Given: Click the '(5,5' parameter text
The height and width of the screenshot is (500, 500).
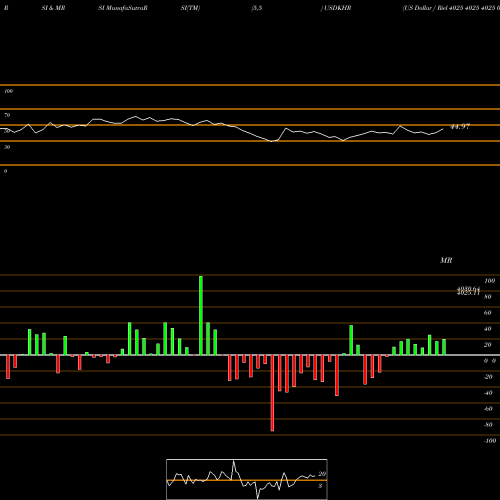Looking at the screenshot, I should tap(257, 8).
